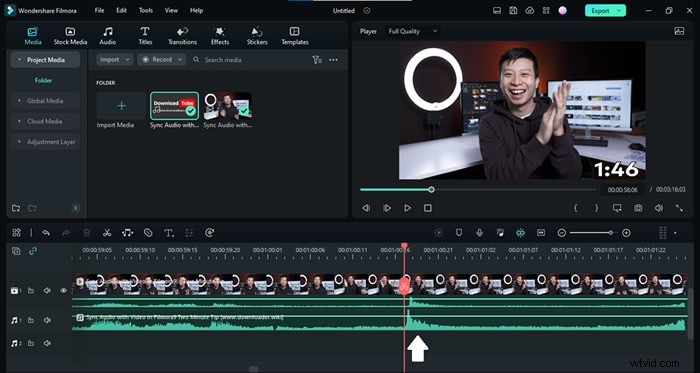Set mark out point in player
700x373 pixels.
(x=596, y=208)
